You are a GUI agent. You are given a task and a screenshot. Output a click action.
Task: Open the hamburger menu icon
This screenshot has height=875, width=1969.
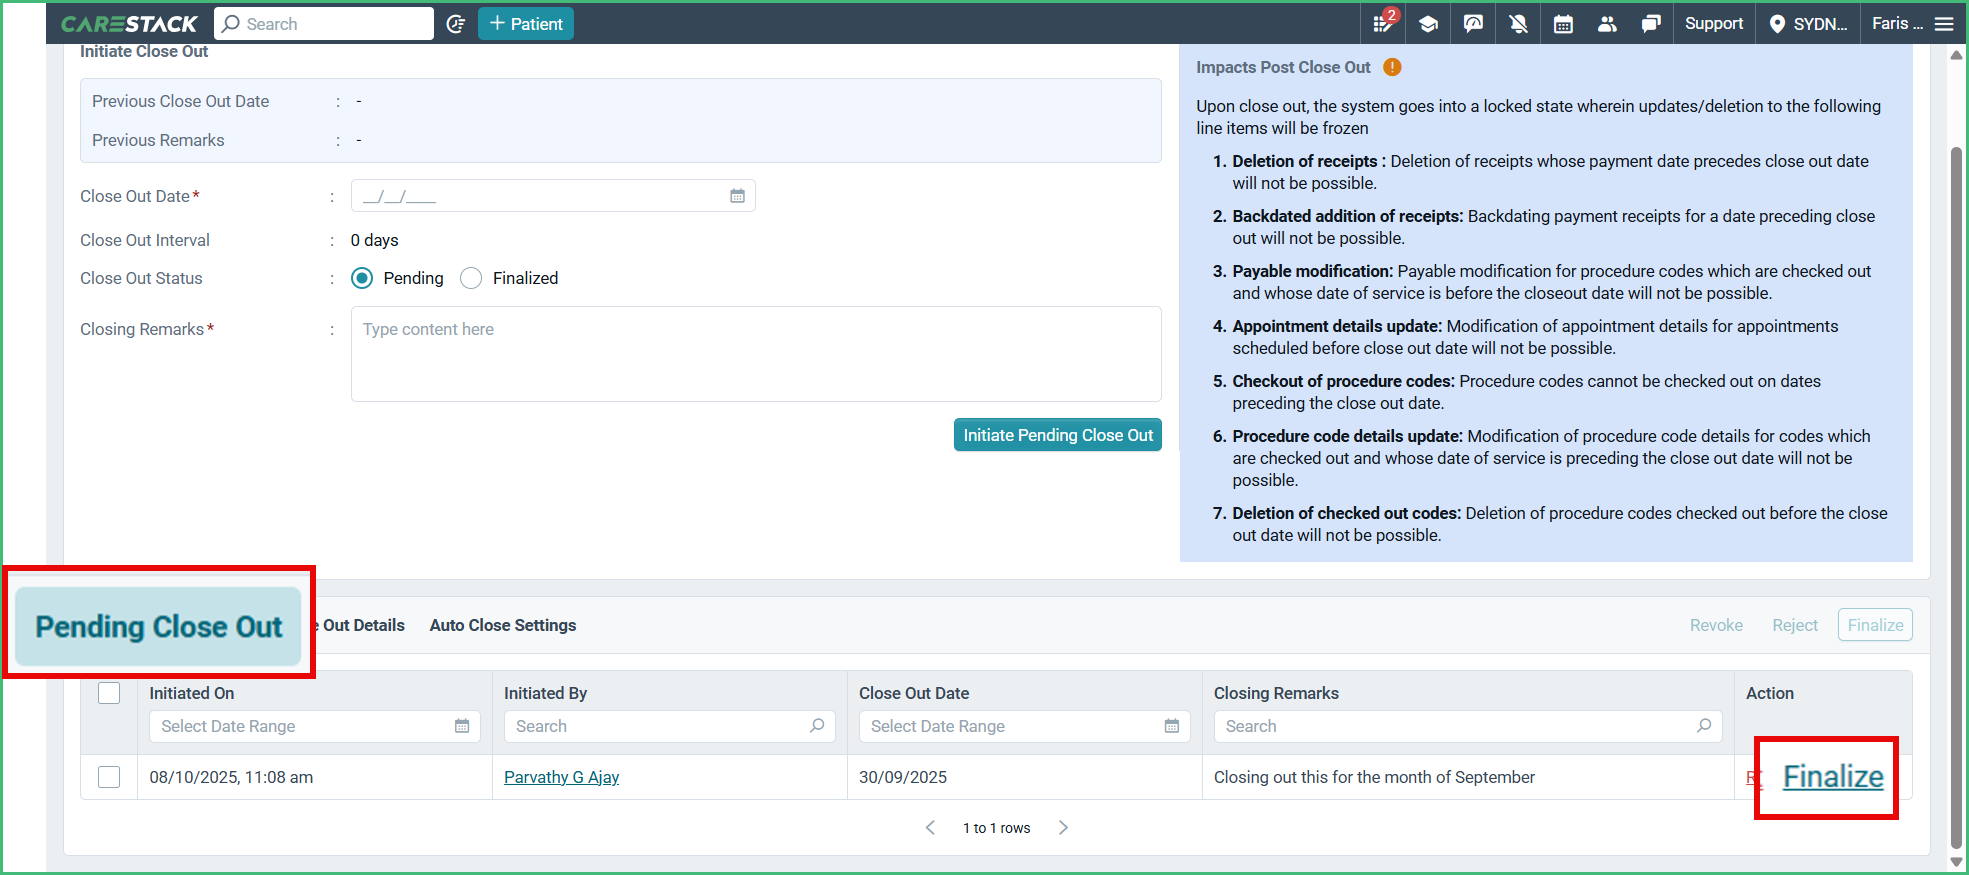click(1944, 24)
